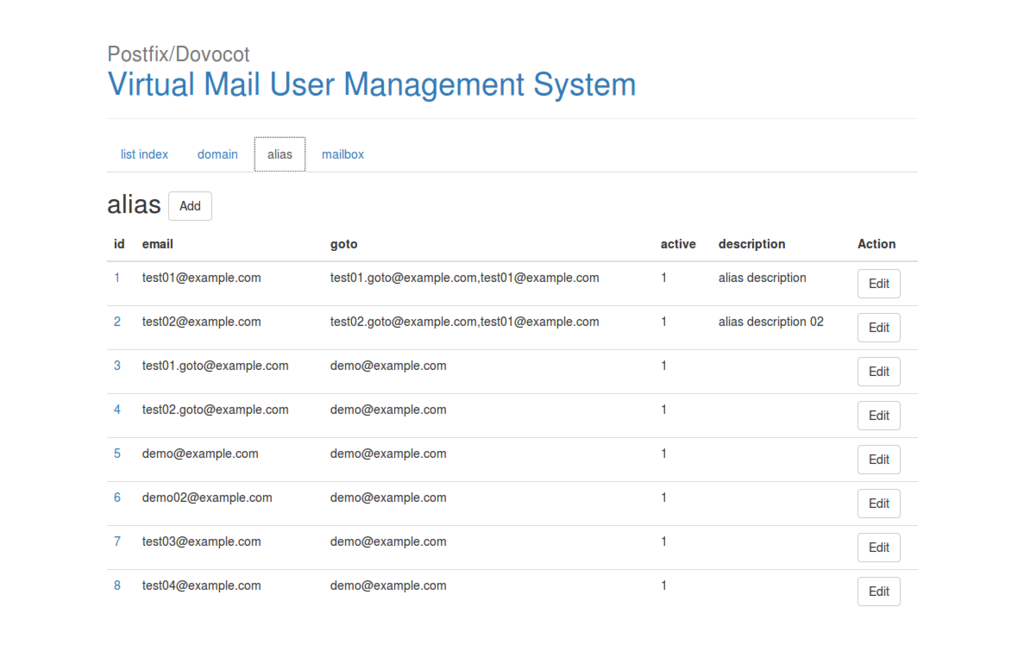Edit the demo@example.com alias with id 5
This screenshot has width=1024, height=645.
(878, 460)
